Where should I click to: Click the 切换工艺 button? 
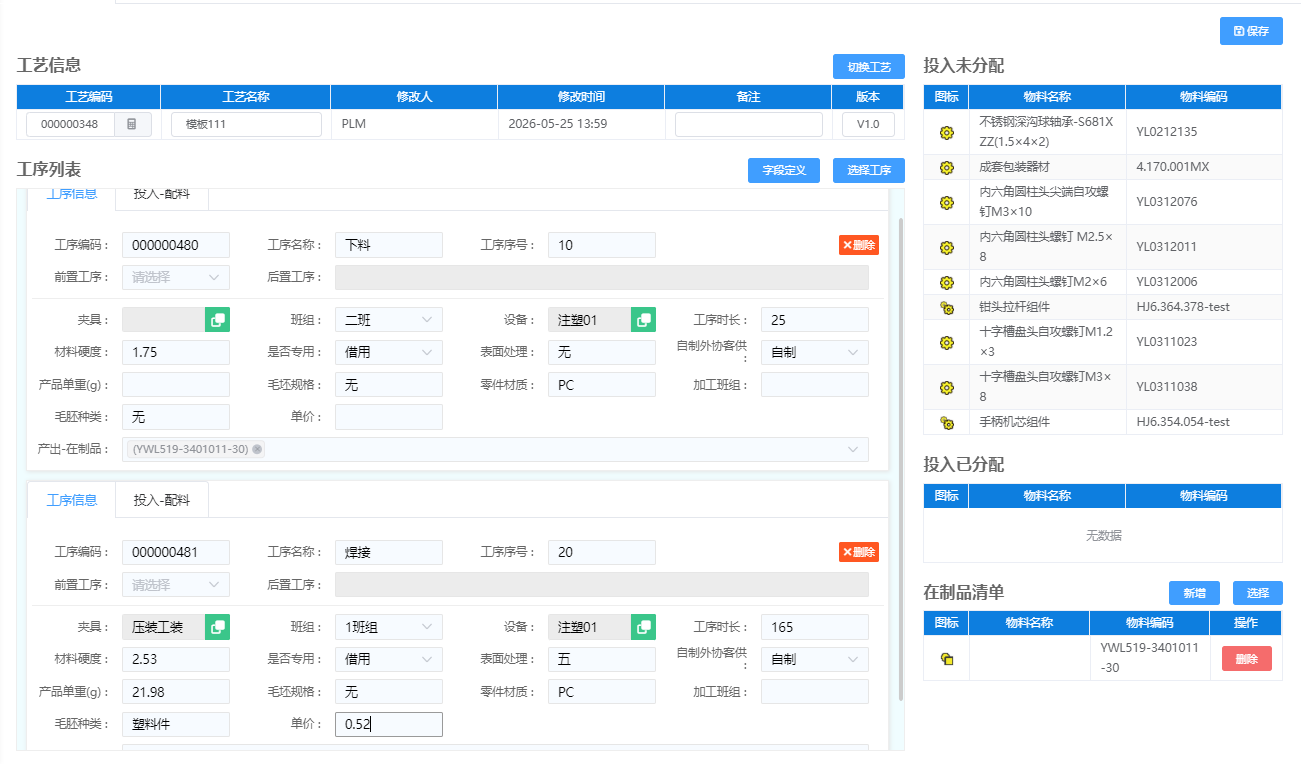(x=869, y=67)
